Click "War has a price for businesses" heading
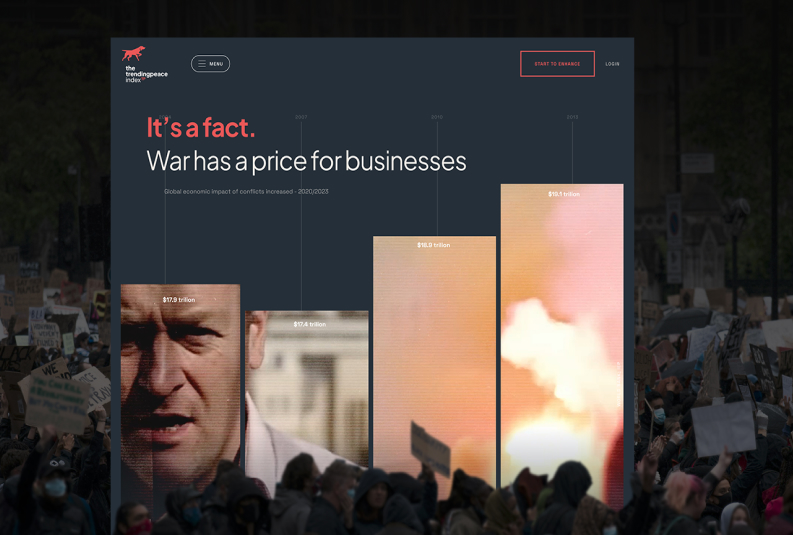Viewport: 793px width, 535px height. point(306,161)
